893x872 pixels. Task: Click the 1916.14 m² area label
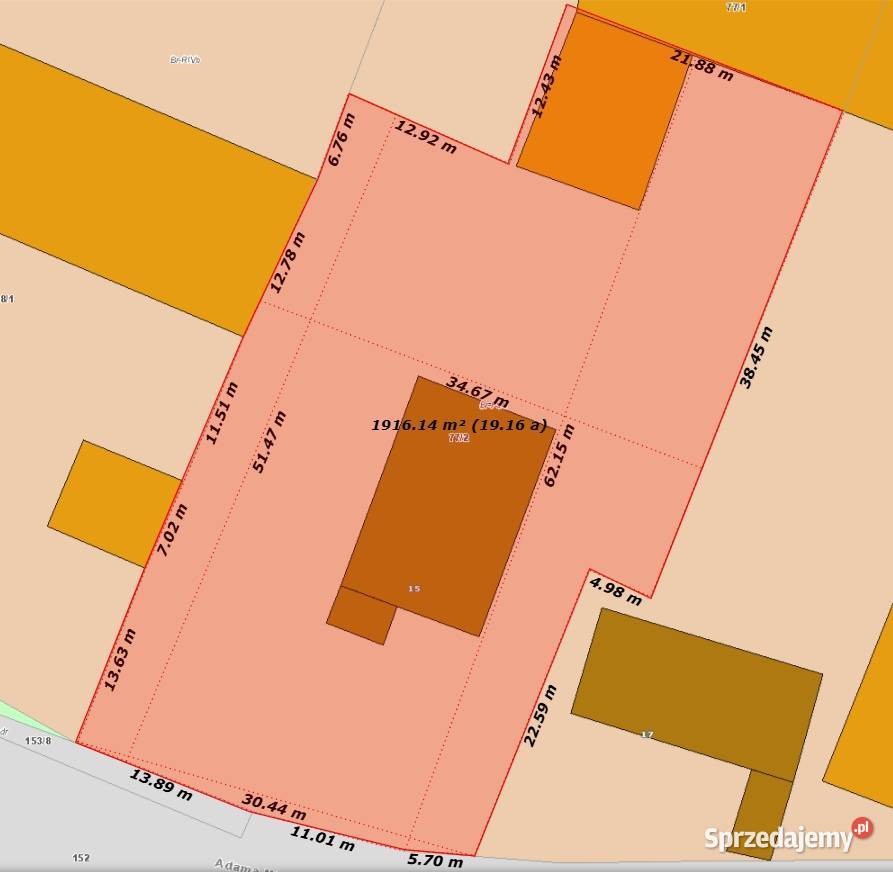459,425
